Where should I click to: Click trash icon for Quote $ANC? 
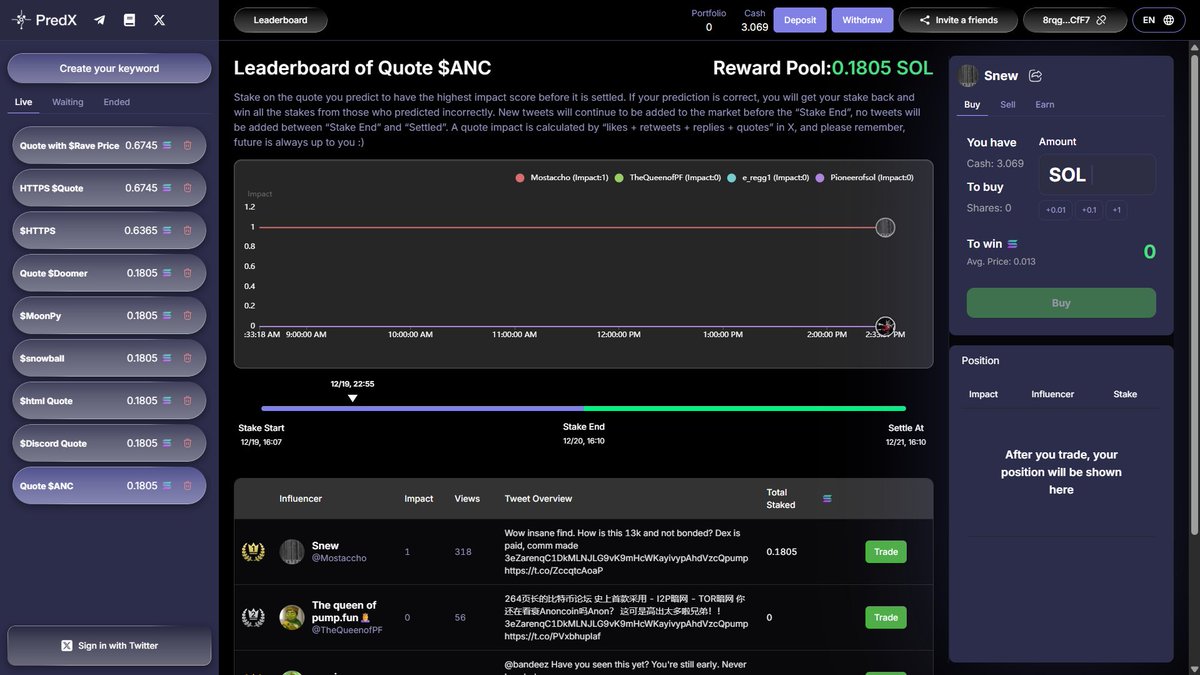tap(187, 486)
